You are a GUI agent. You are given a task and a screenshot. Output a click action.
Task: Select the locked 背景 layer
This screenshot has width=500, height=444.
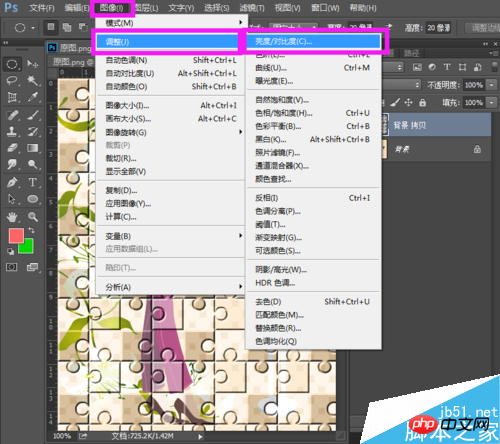(x=437, y=149)
